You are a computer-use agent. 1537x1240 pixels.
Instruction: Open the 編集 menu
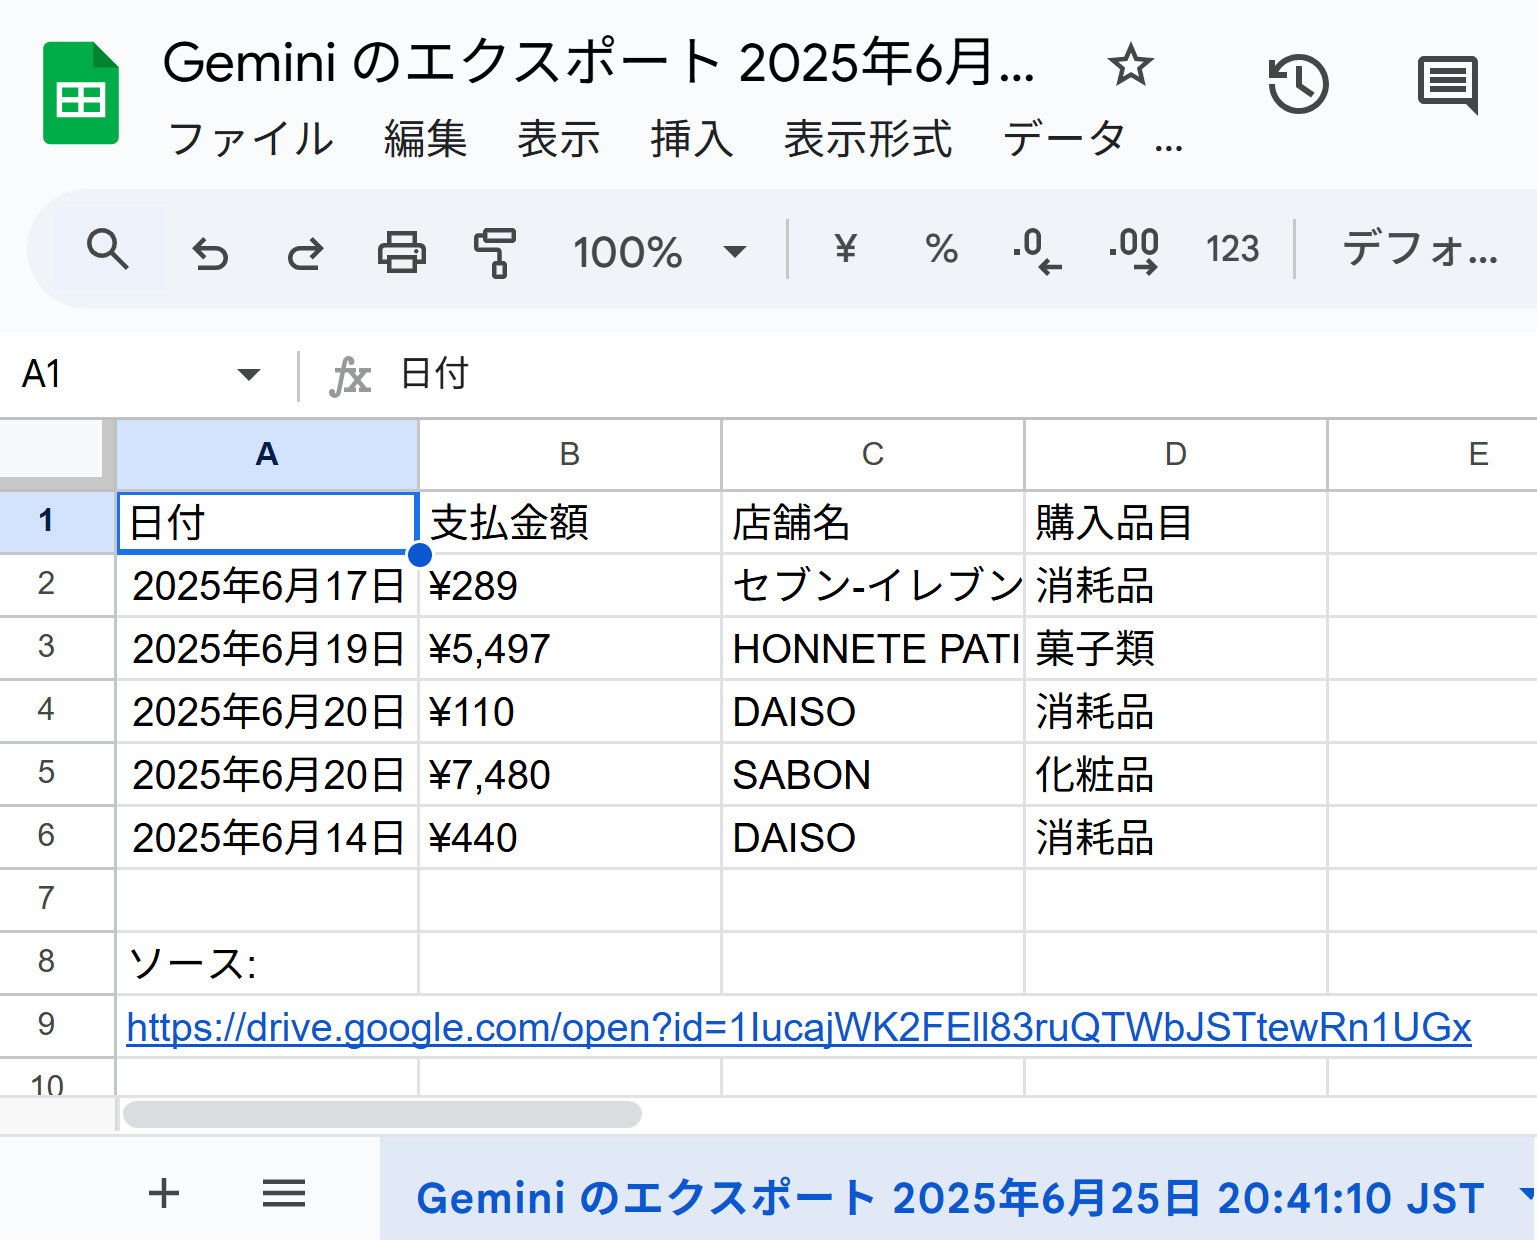click(425, 139)
